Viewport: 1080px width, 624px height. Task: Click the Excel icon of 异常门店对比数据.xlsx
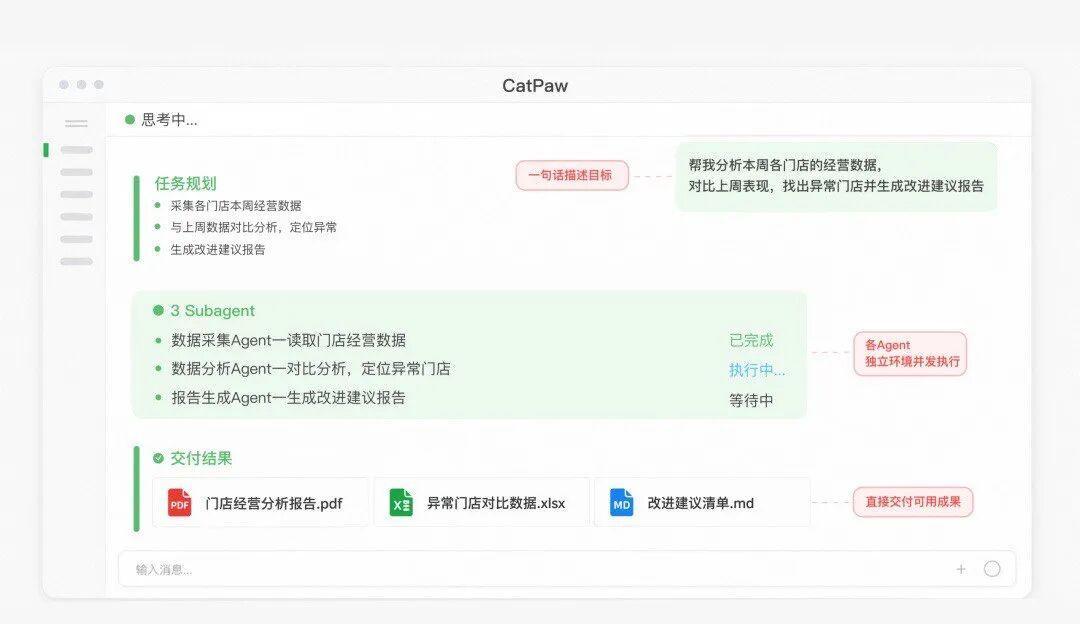coord(401,503)
